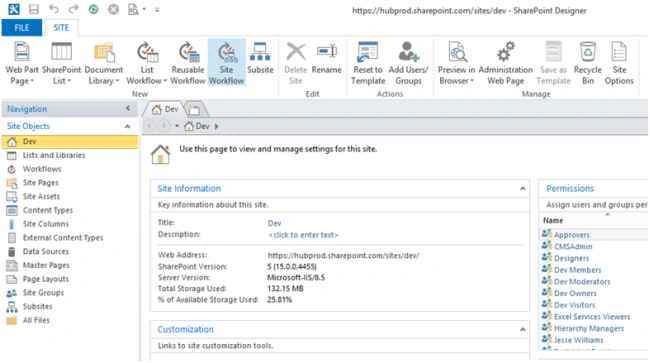
Task: Click the Site Workflow ribbon button
Action: coord(226,63)
